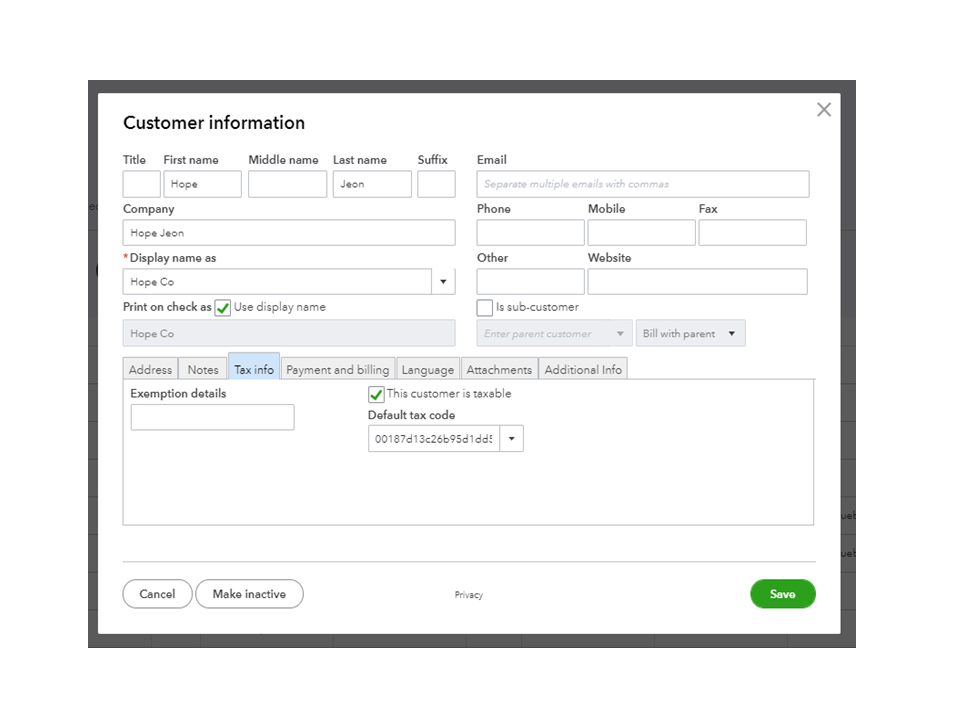Click the Exemption details field
Screen dimensions: 960x720
tap(212, 417)
